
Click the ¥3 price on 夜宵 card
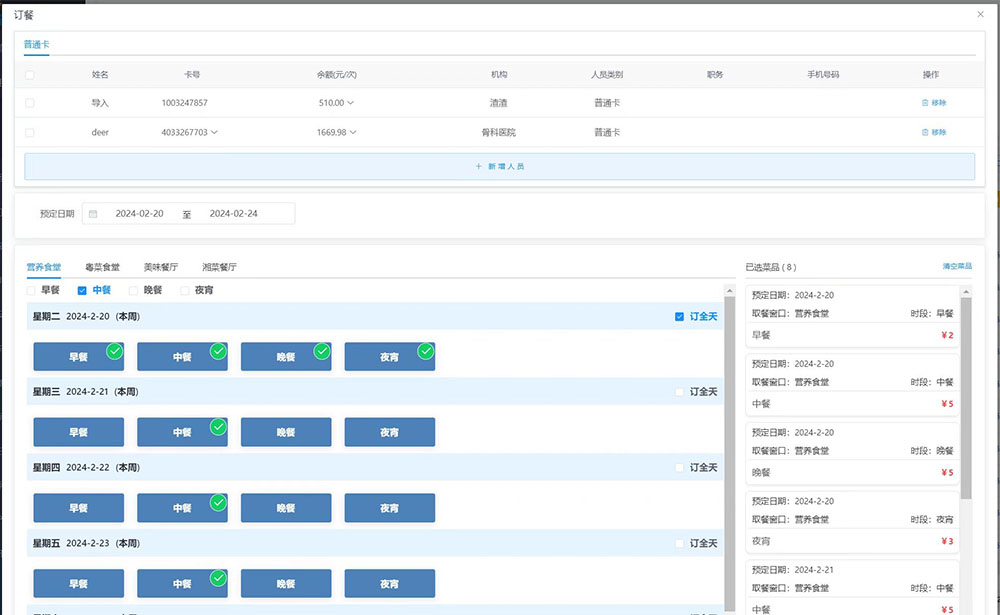click(947, 541)
